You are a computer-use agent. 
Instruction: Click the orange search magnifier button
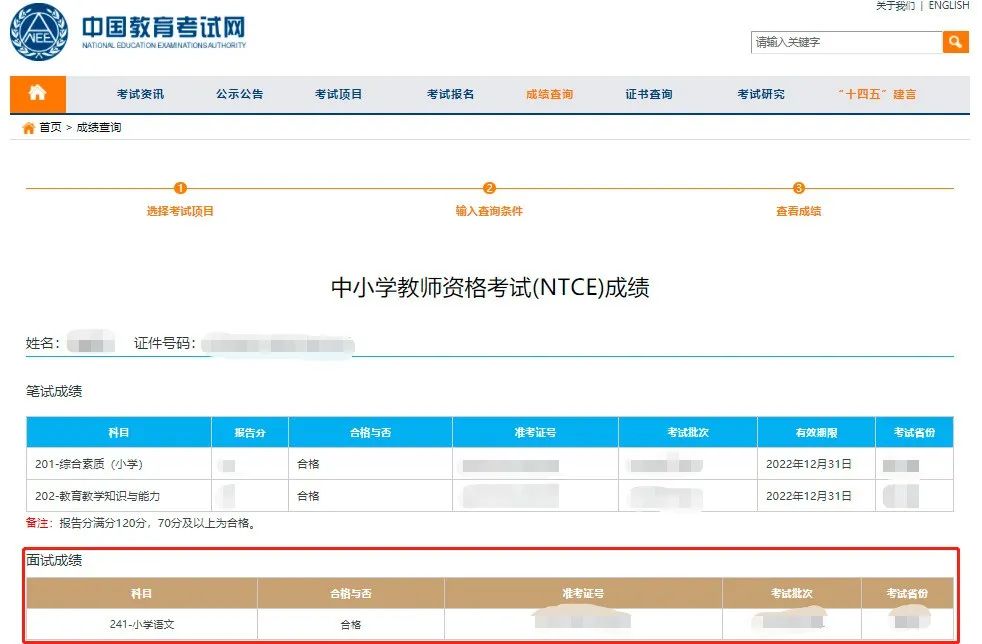pos(955,42)
